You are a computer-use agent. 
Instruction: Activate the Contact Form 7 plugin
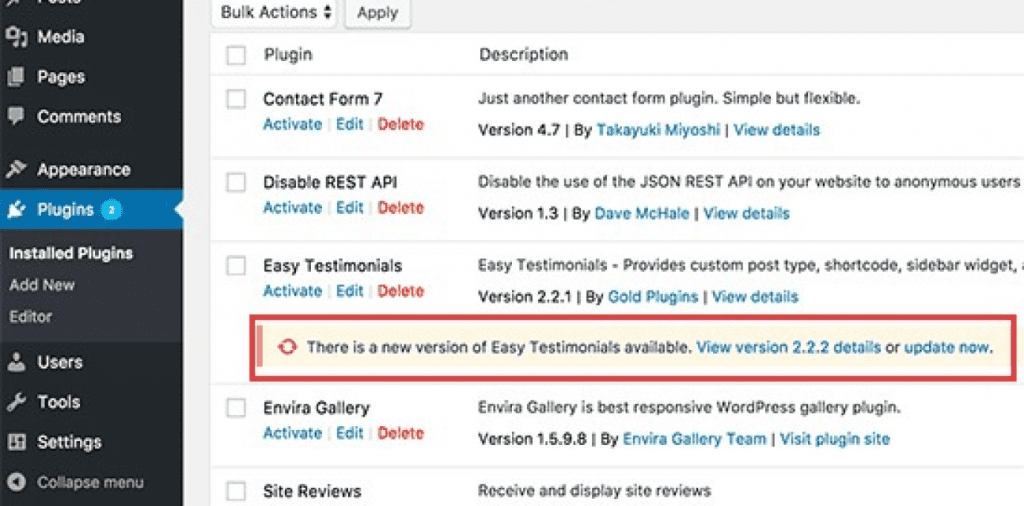pos(293,124)
